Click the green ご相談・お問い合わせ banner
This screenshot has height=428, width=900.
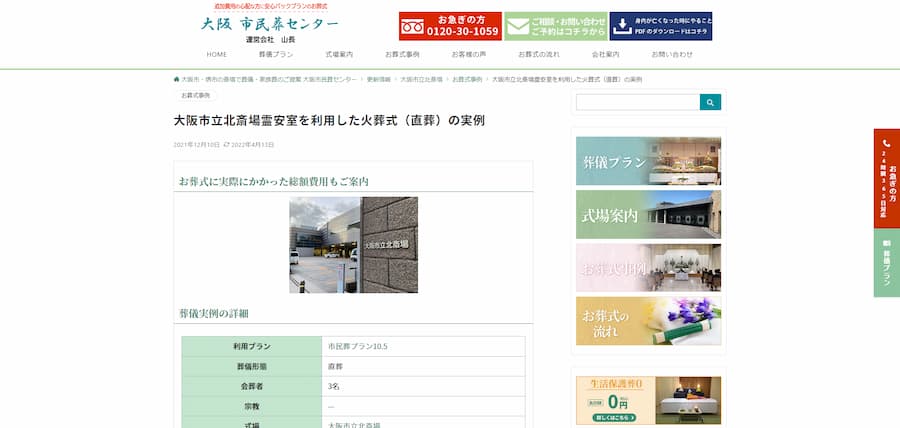(556, 26)
